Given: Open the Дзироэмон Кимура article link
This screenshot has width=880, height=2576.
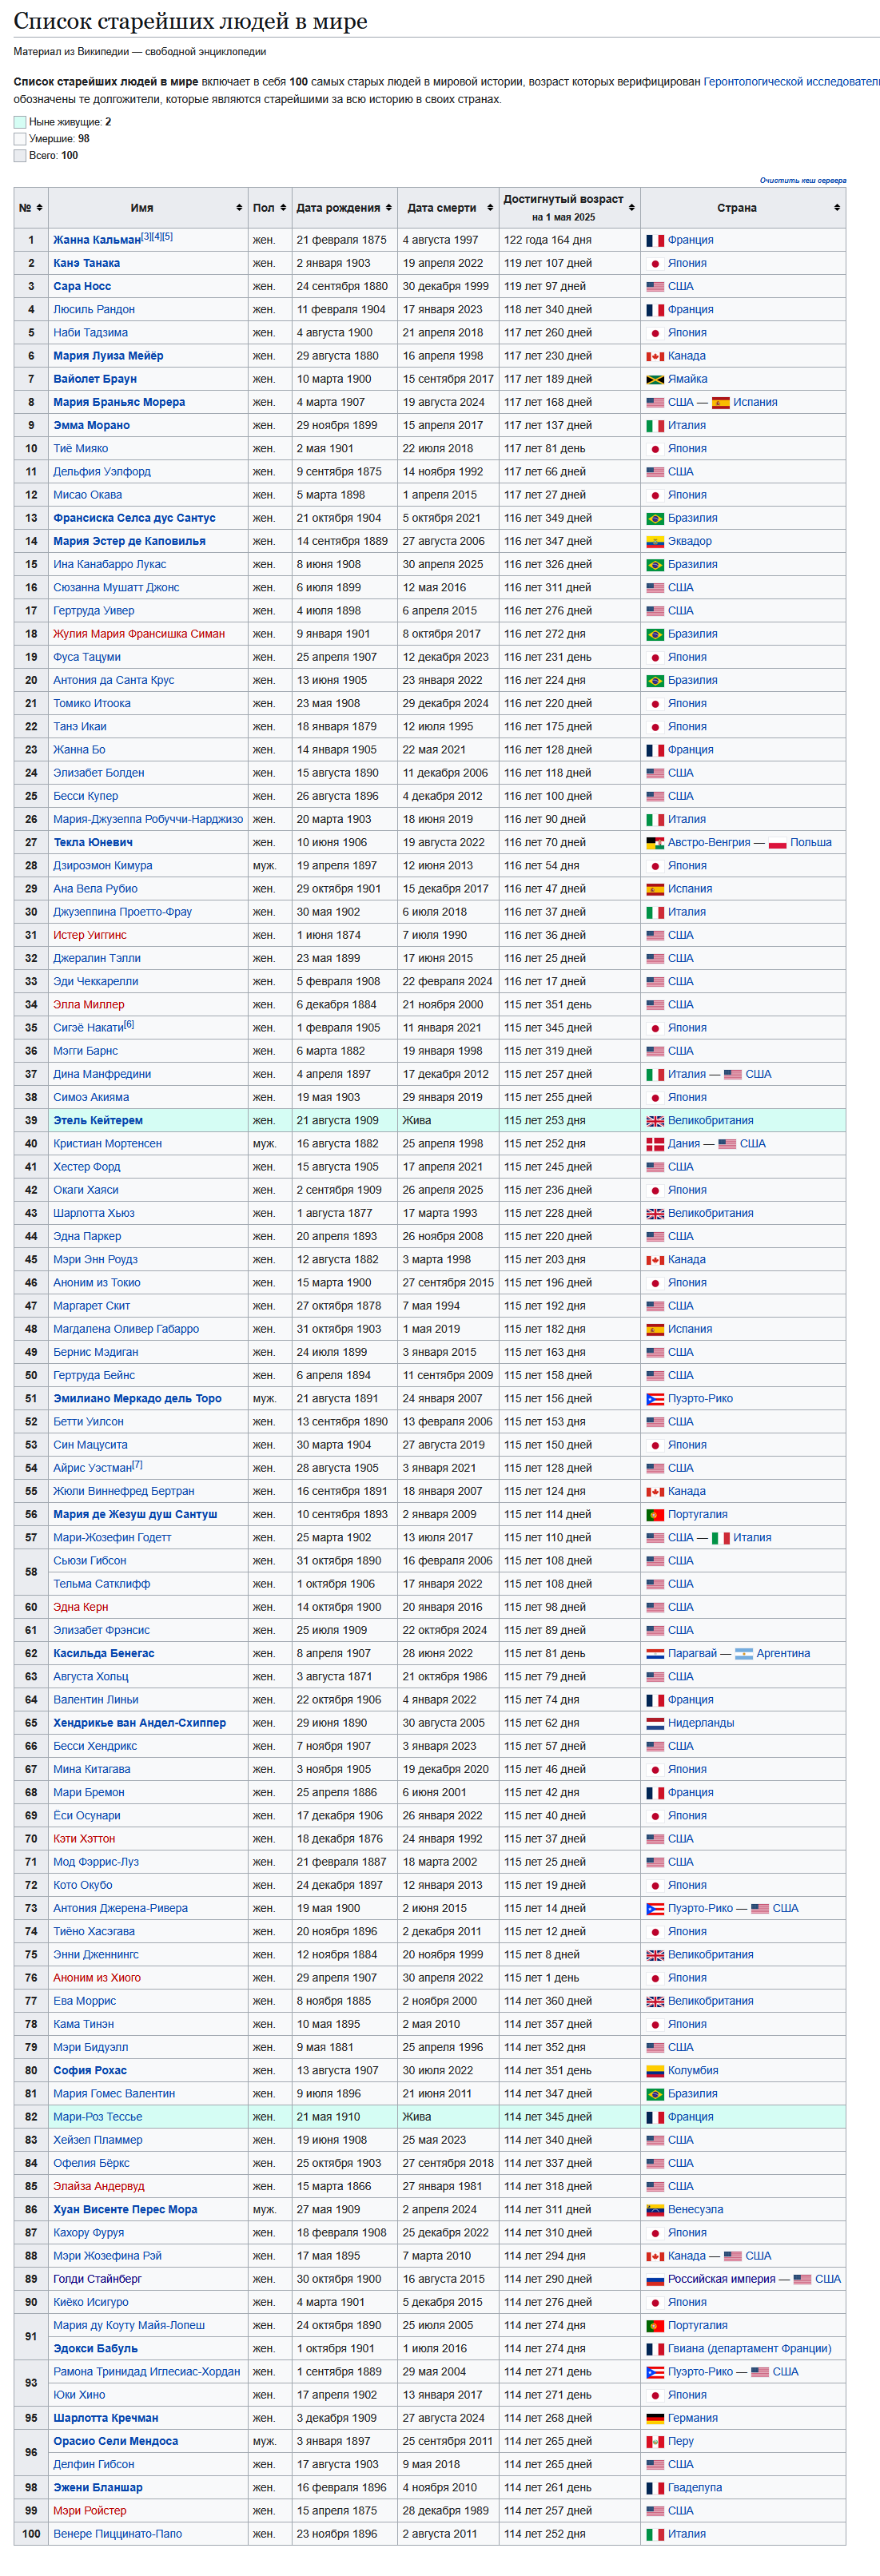Looking at the screenshot, I should click(103, 866).
